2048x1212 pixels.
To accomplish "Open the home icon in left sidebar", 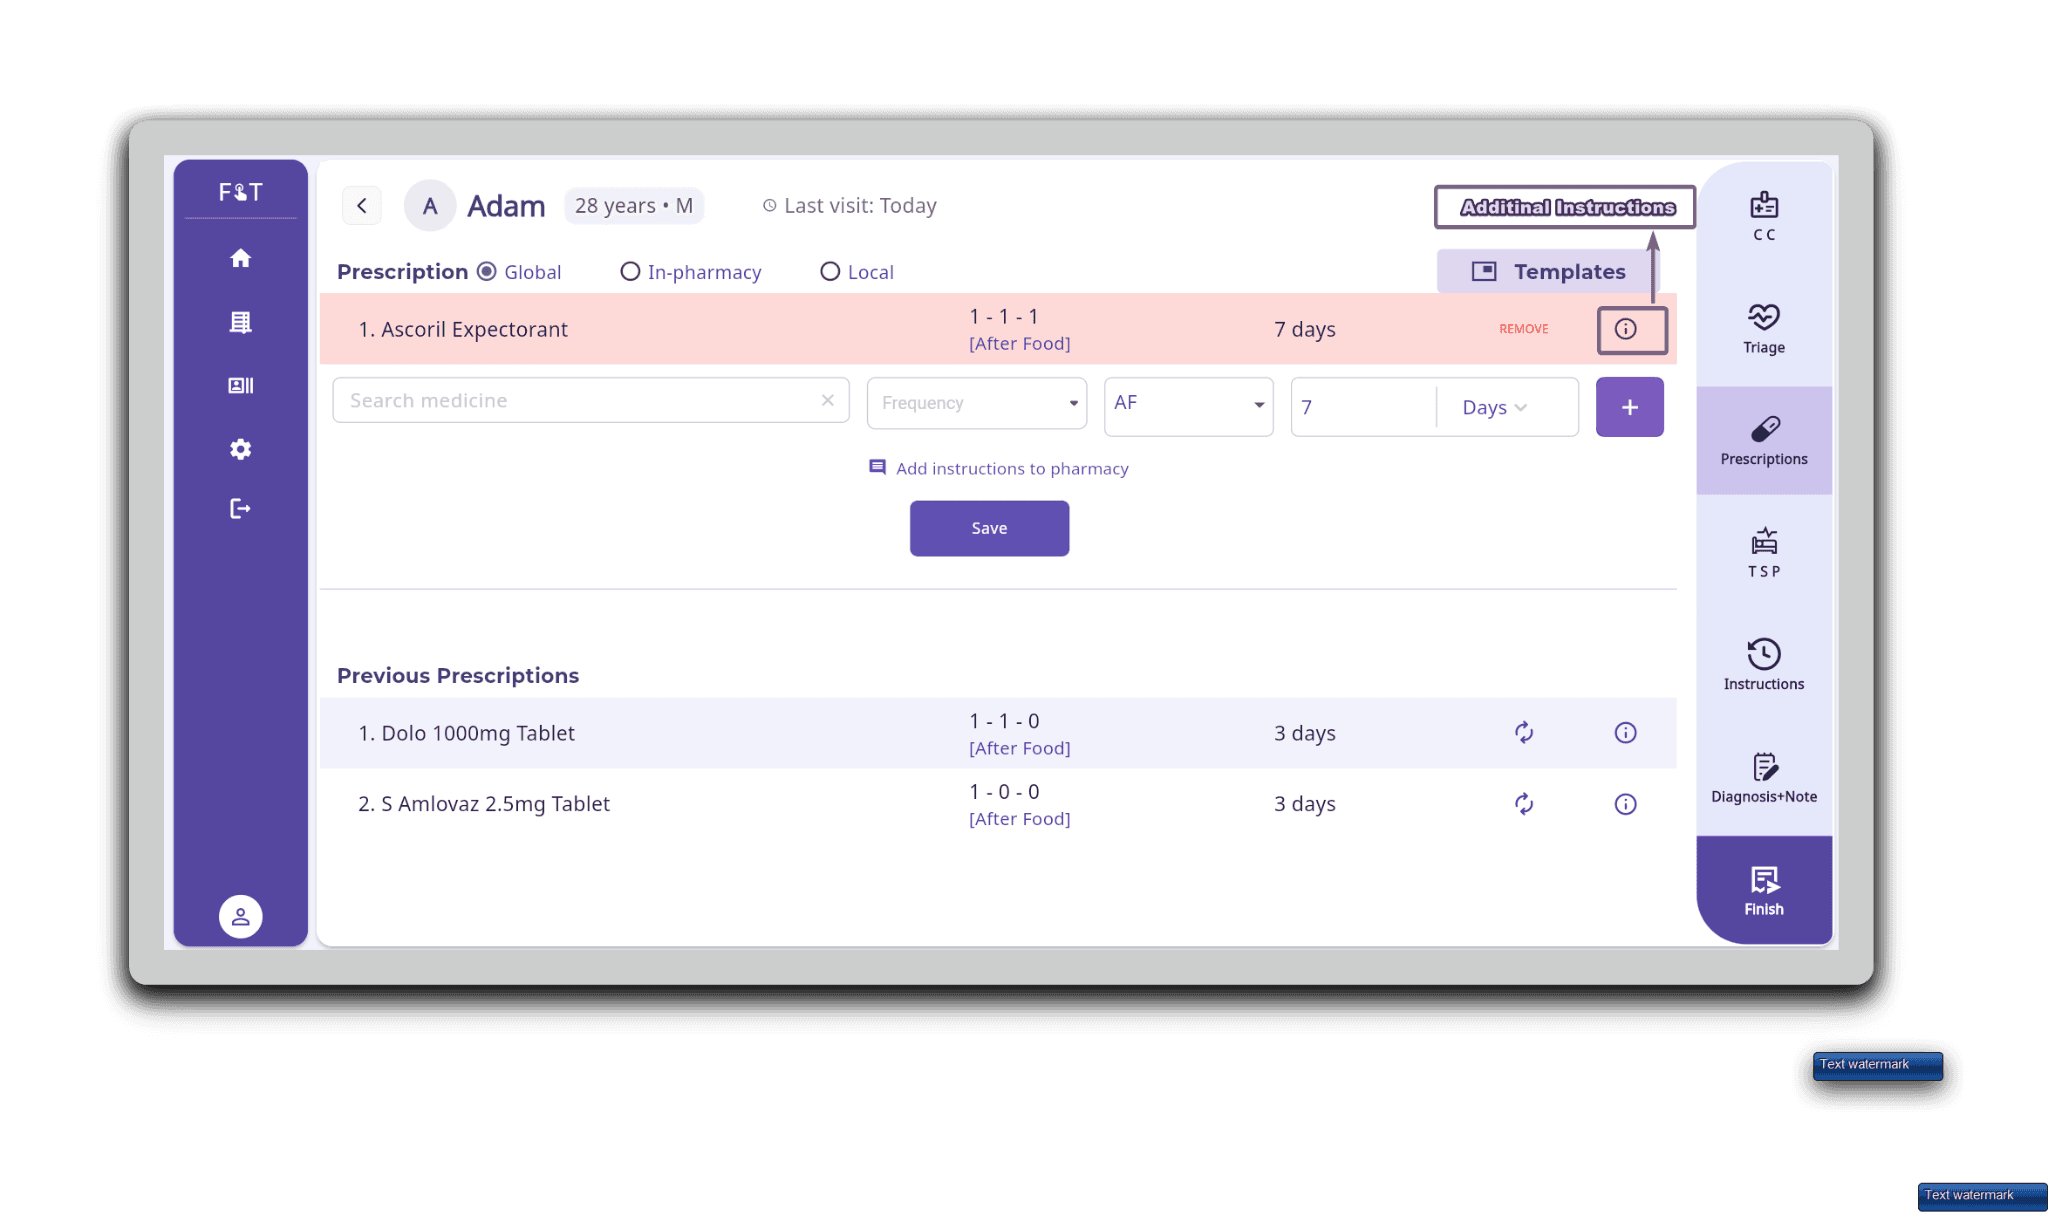I will [x=240, y=258].
